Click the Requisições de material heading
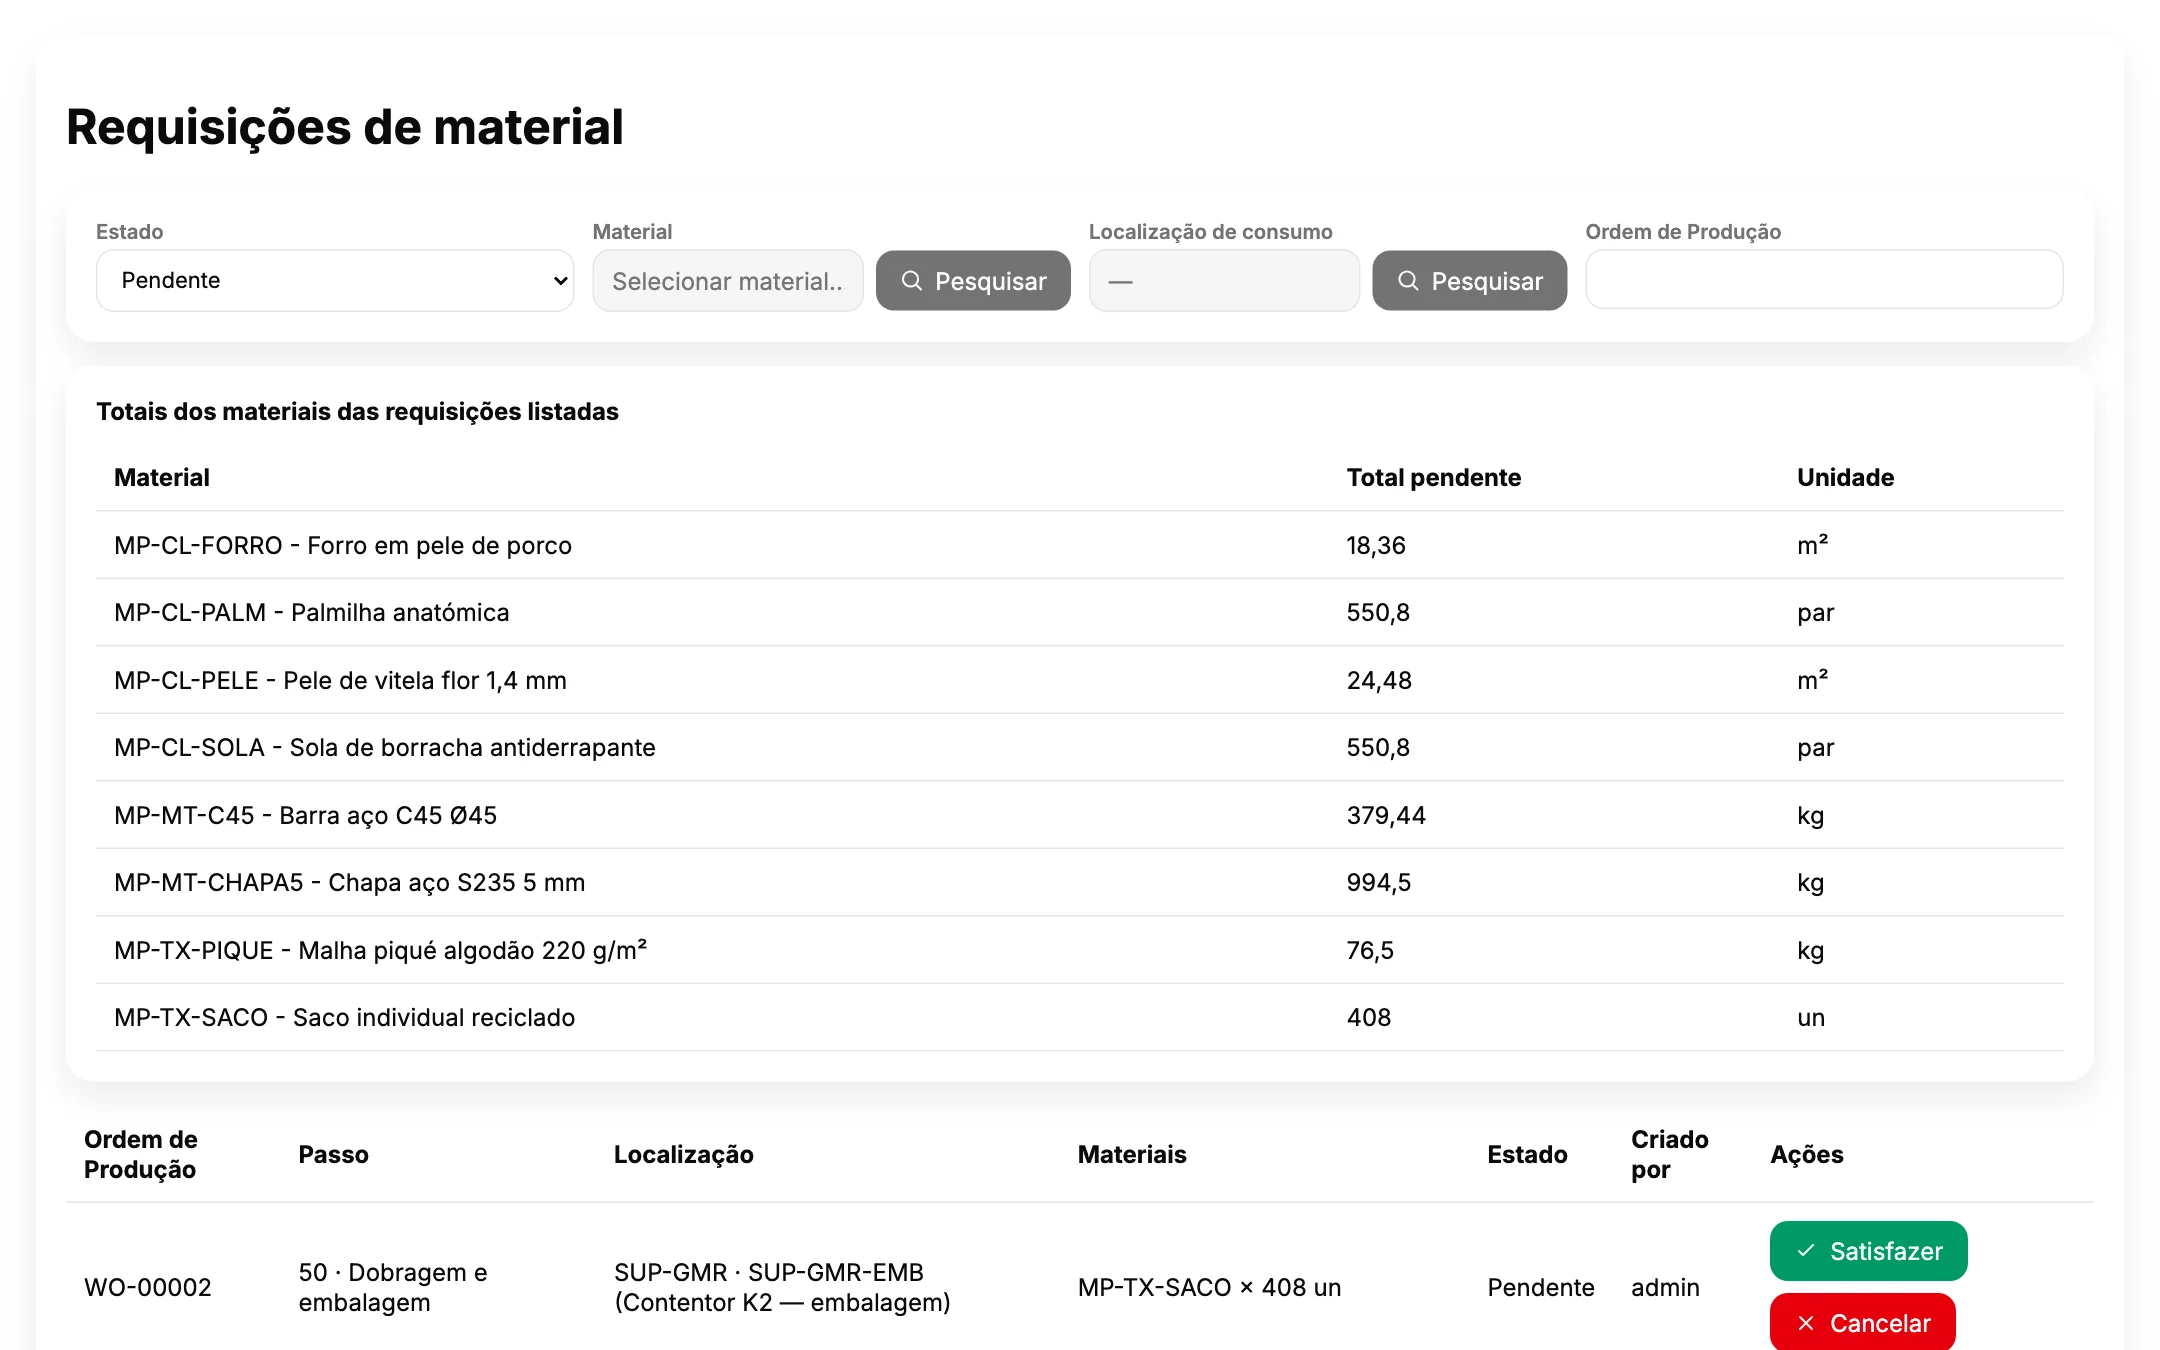 click(x=345, y=127)
